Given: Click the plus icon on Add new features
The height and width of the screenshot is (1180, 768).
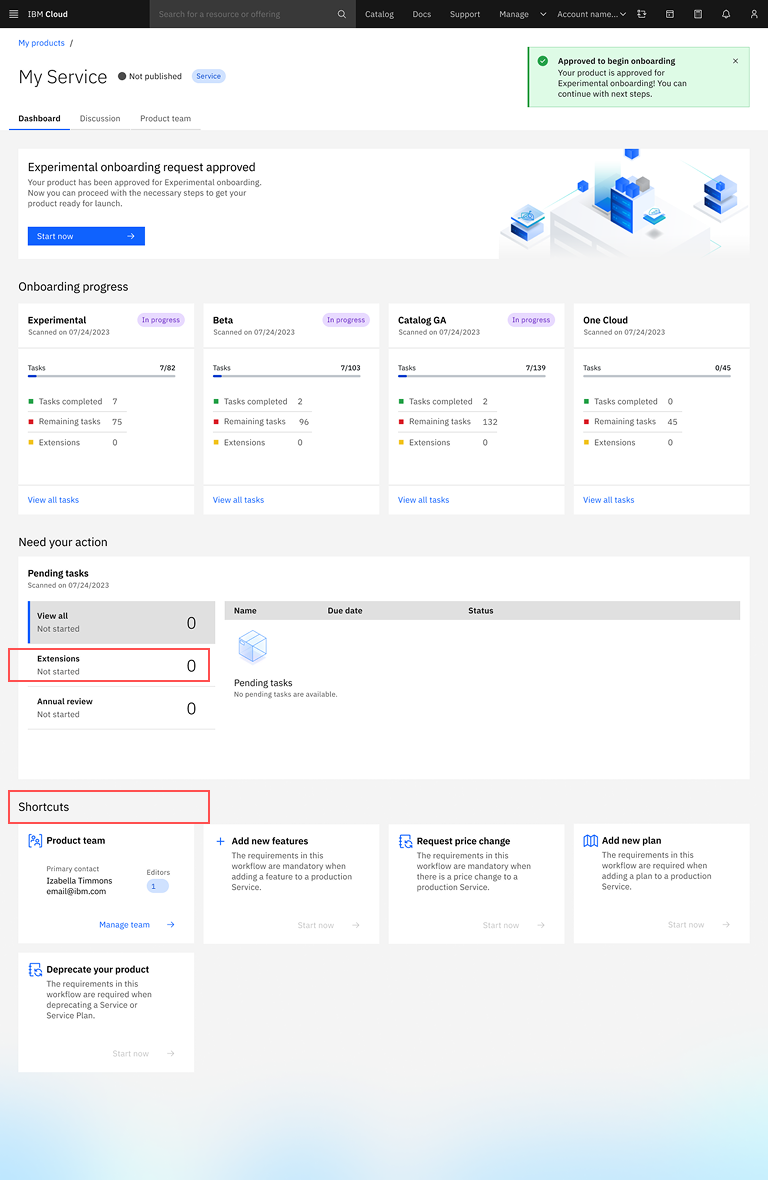Looking at the screenshot, I should coord(220,841).
